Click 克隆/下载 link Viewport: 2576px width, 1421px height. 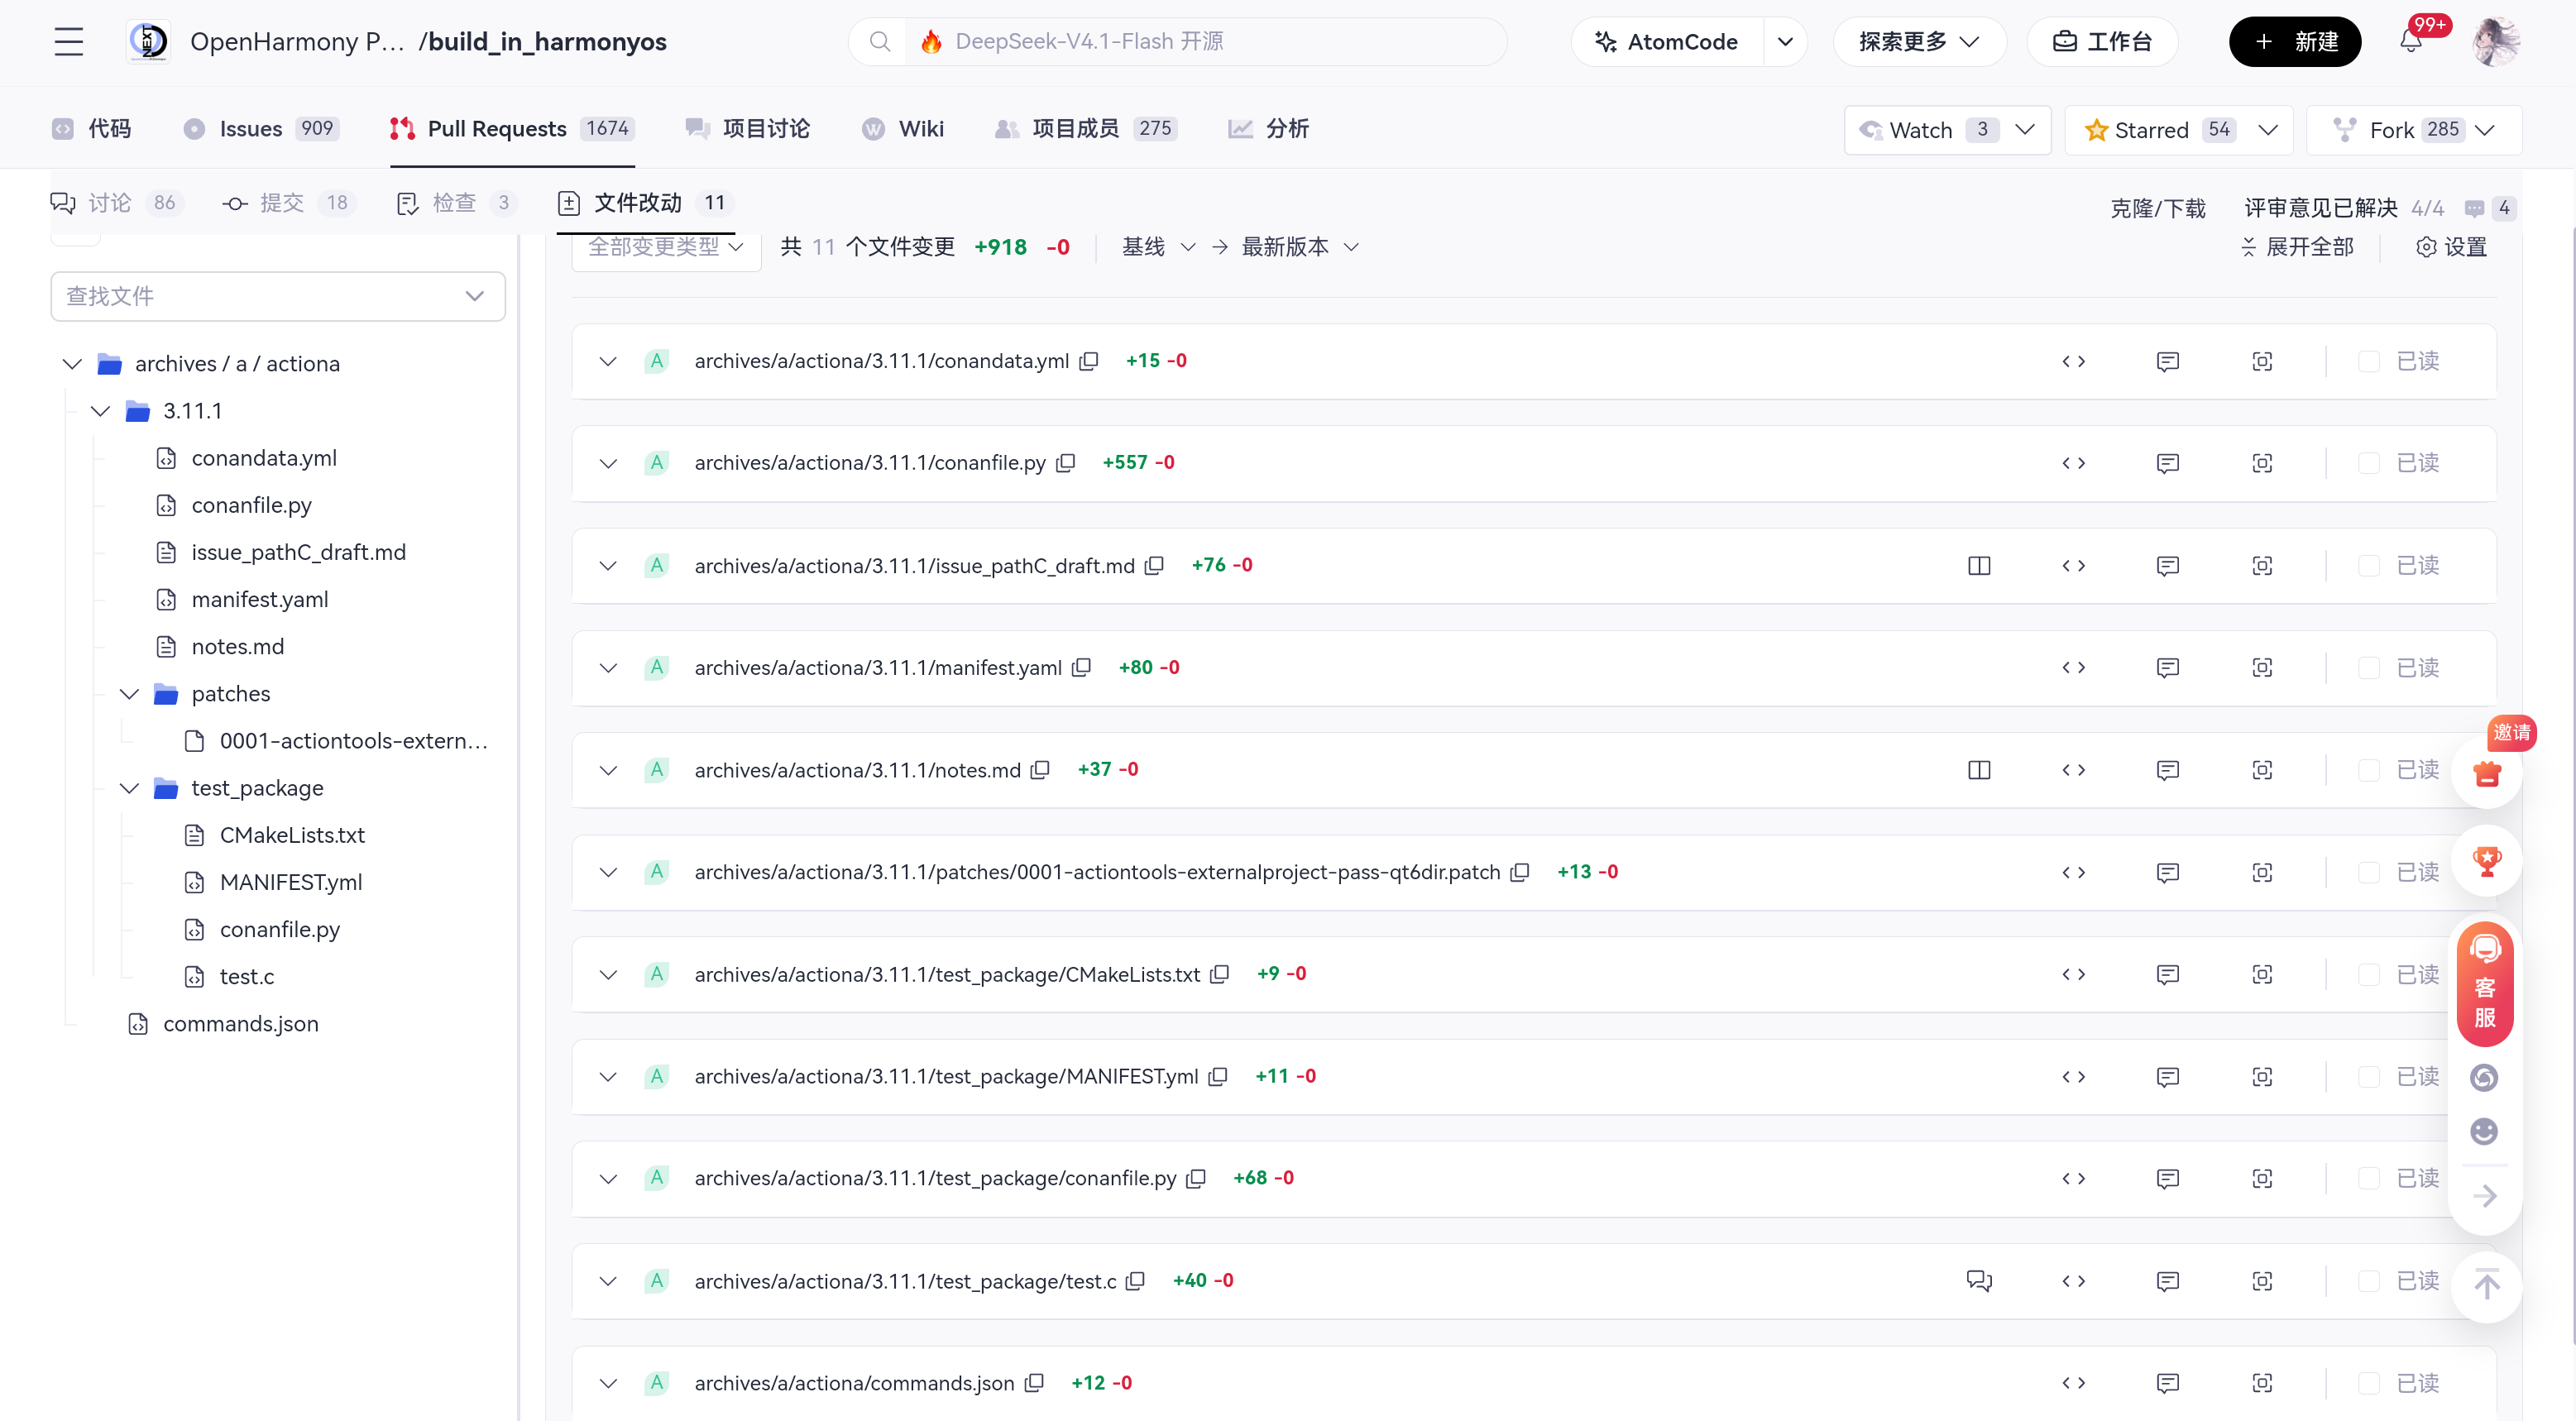coord(2158,208)
